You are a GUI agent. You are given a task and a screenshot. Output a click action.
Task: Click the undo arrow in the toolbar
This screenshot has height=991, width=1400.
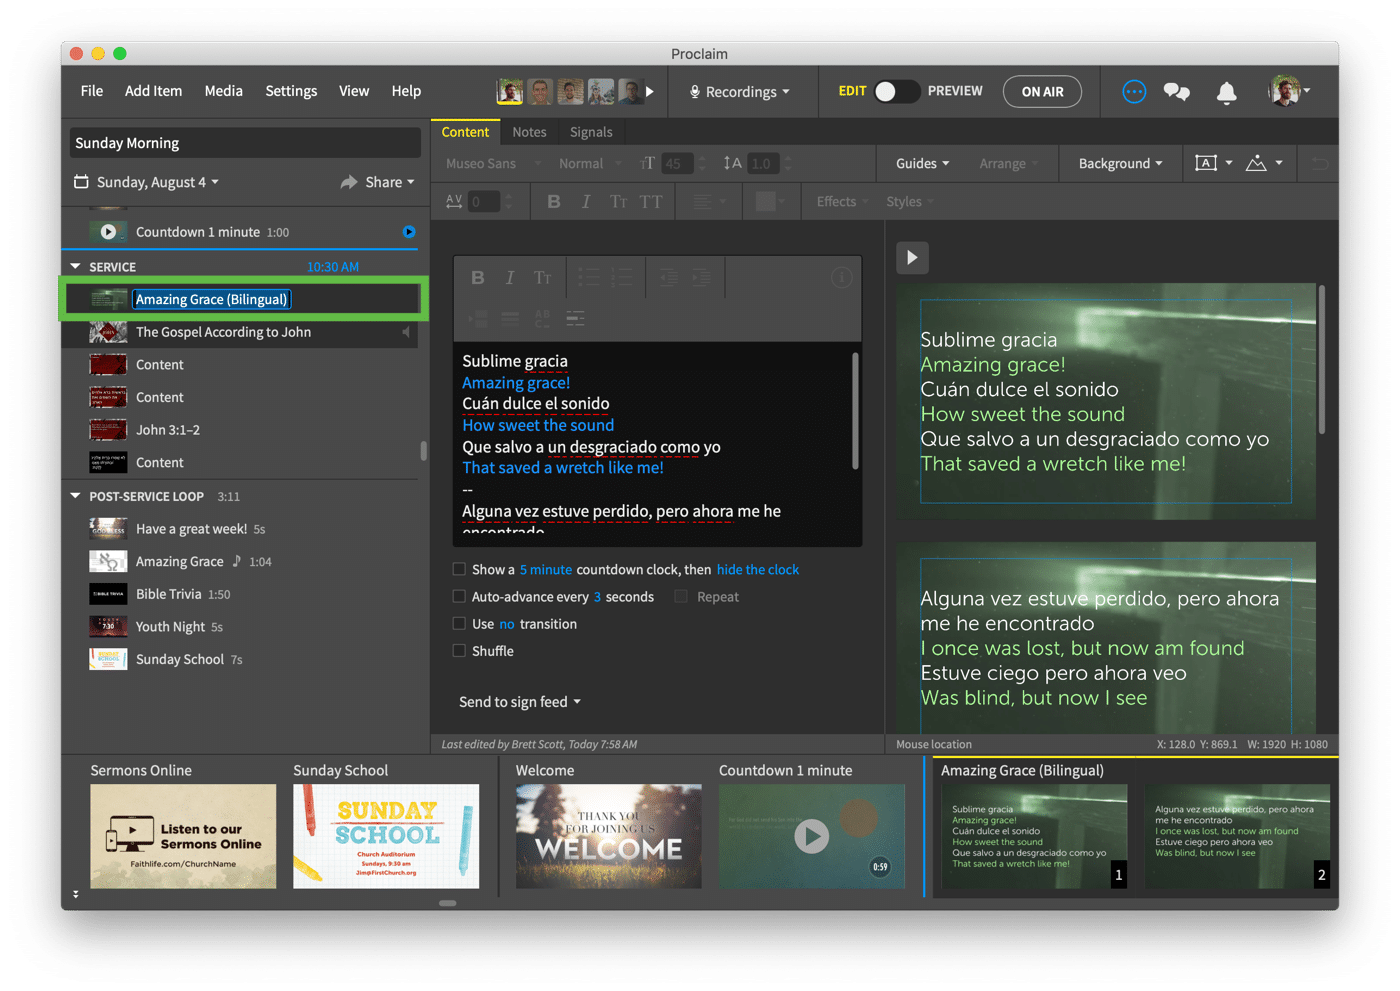point(1320,163)
